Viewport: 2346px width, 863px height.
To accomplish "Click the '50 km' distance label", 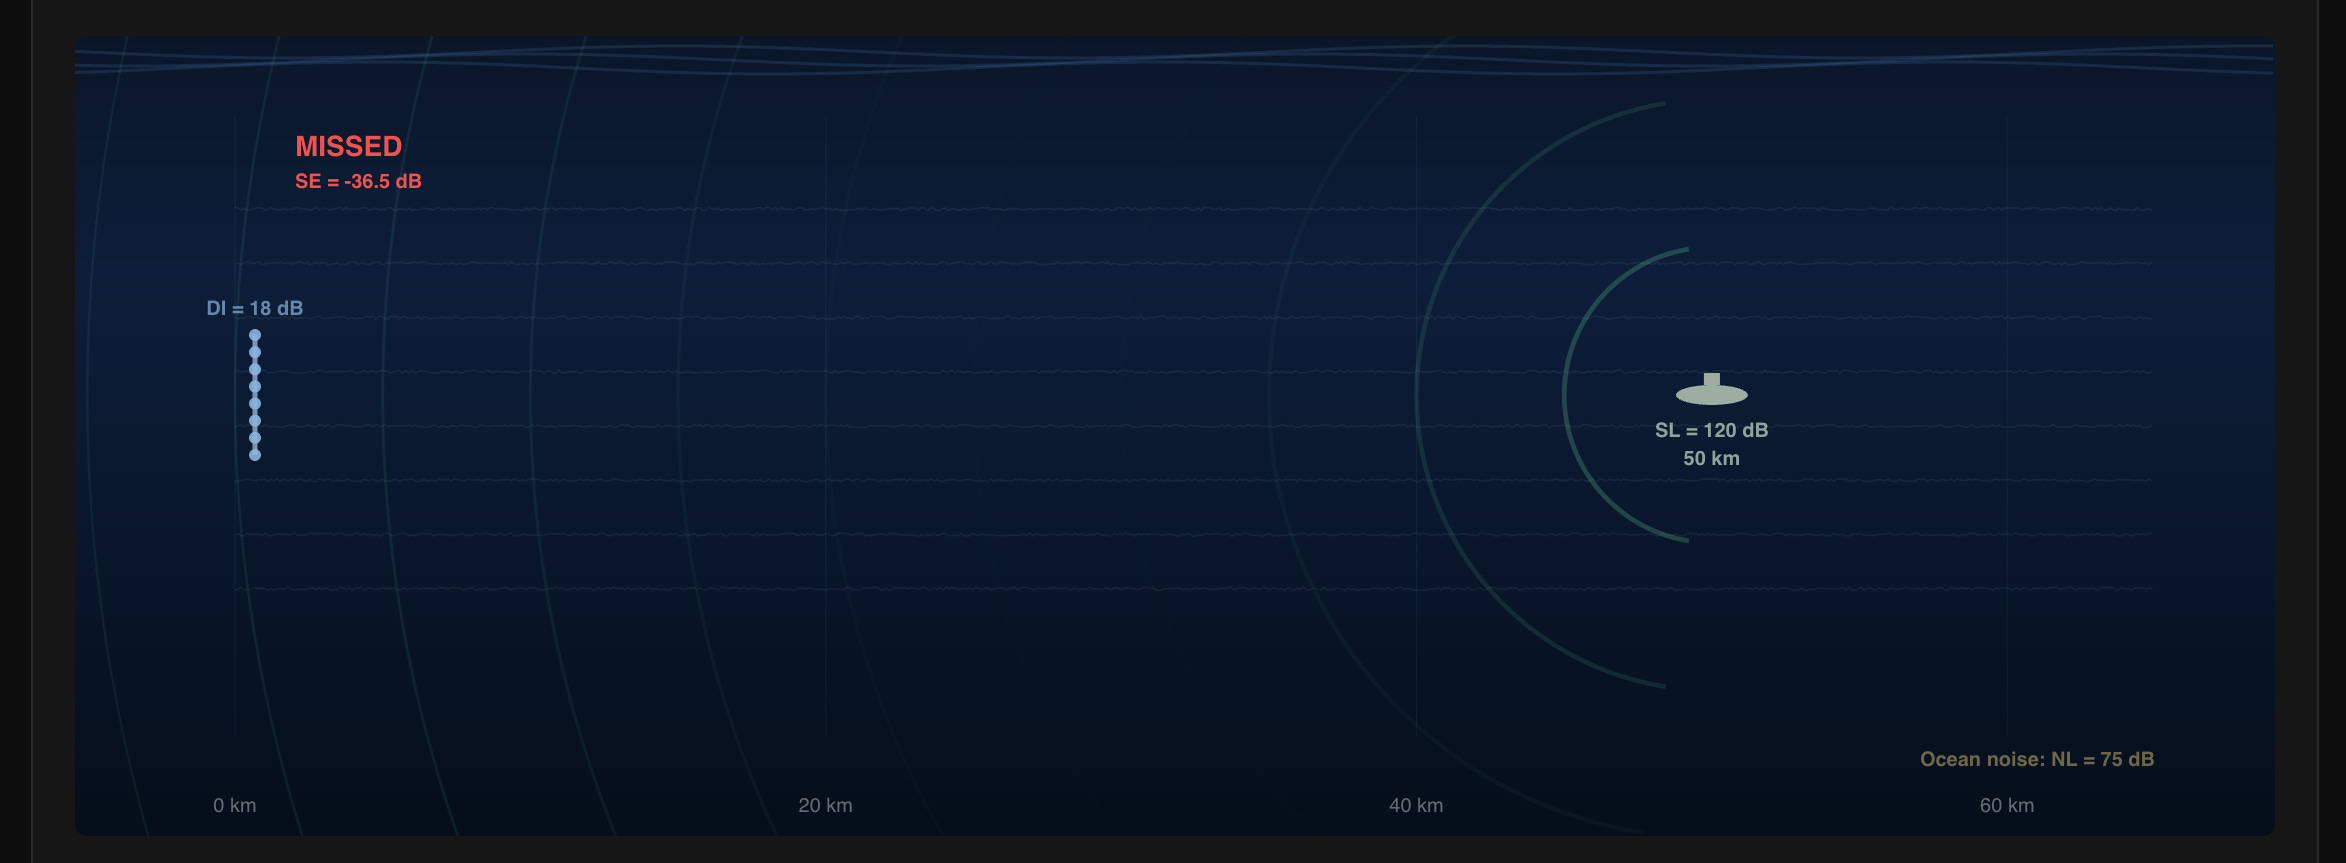I will point(1711,458).
